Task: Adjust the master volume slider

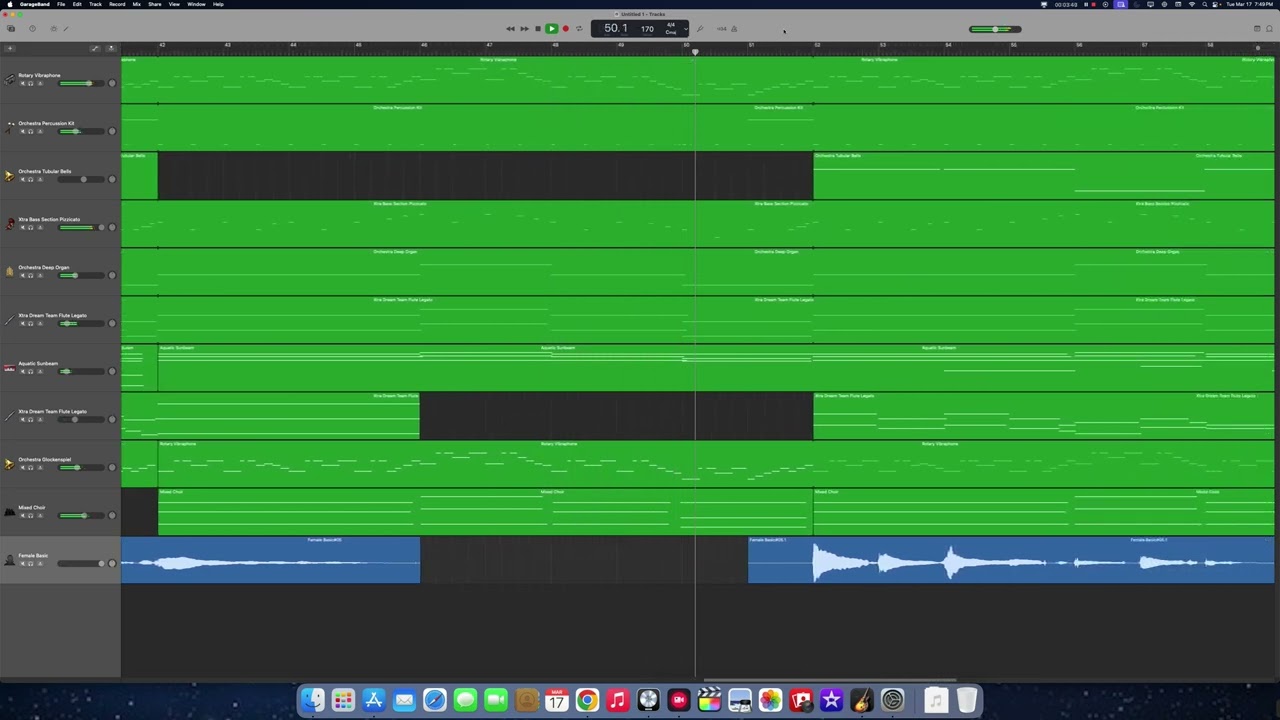Action: [995, 29]
